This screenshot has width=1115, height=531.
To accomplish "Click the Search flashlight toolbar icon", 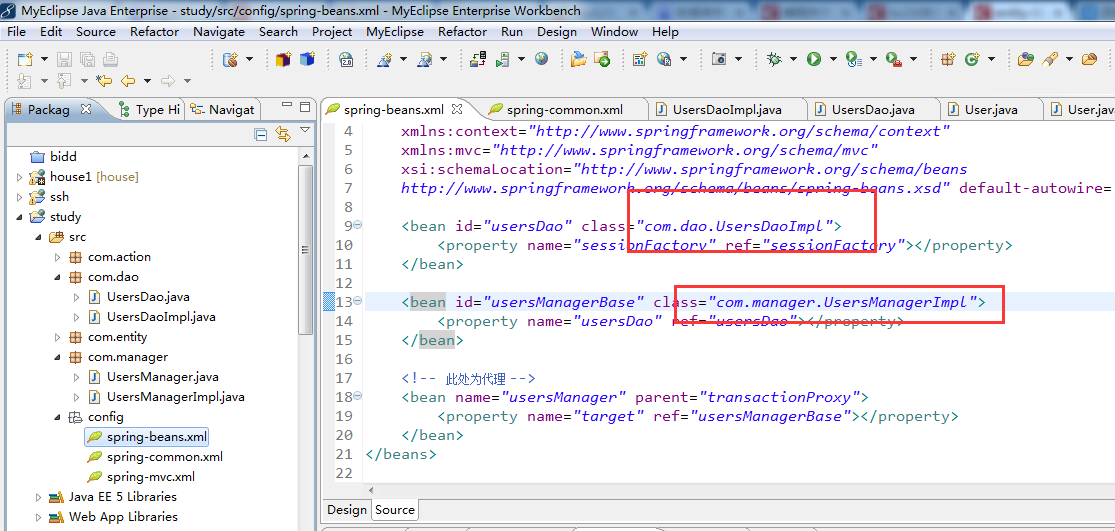I will [1051, 60].
